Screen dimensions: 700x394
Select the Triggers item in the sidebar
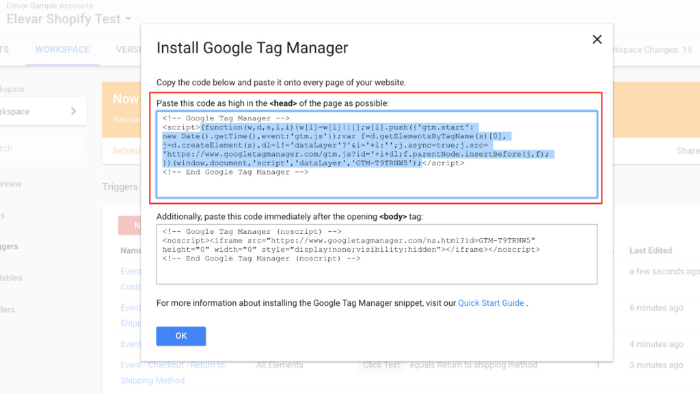pyautogui.click(x=9, y=246)
